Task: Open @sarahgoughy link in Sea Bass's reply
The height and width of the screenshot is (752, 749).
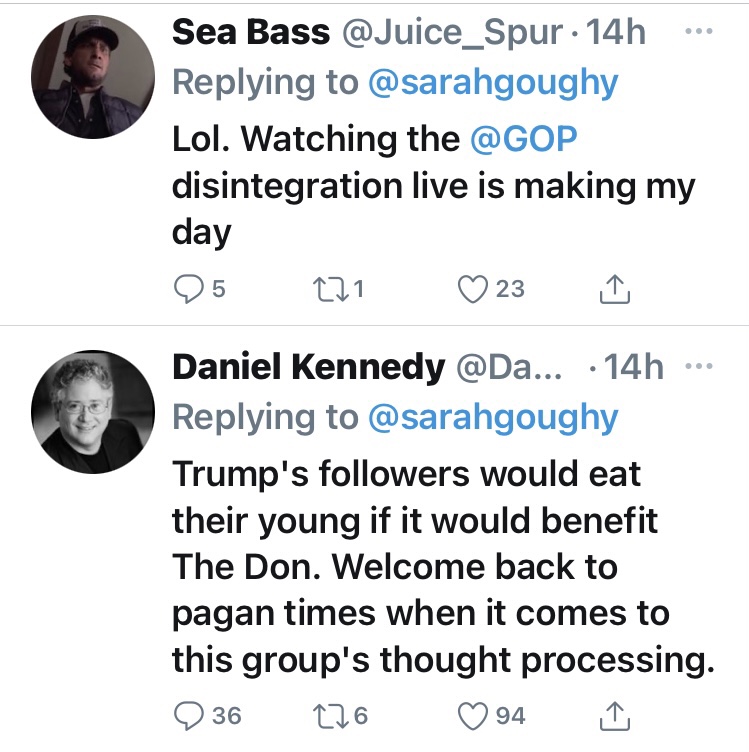Action: 493,82
